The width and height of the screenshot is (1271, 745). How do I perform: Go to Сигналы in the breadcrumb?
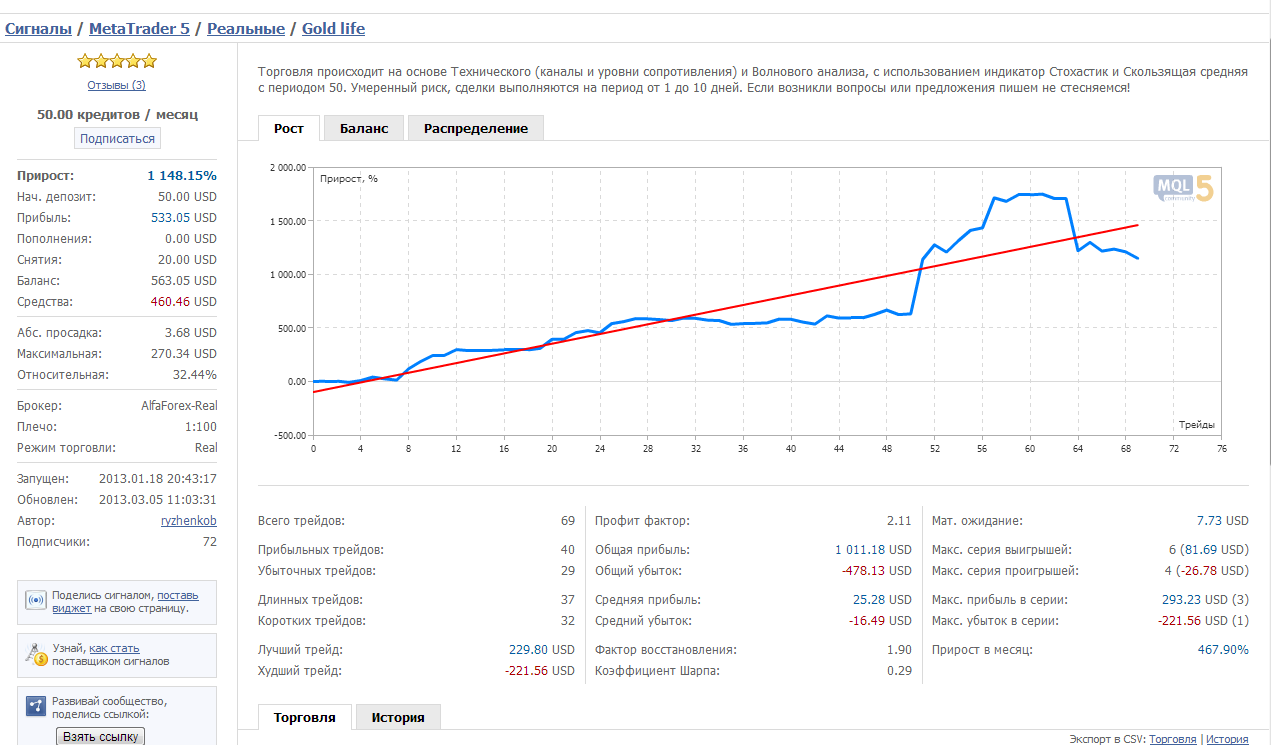coord(38,29)
